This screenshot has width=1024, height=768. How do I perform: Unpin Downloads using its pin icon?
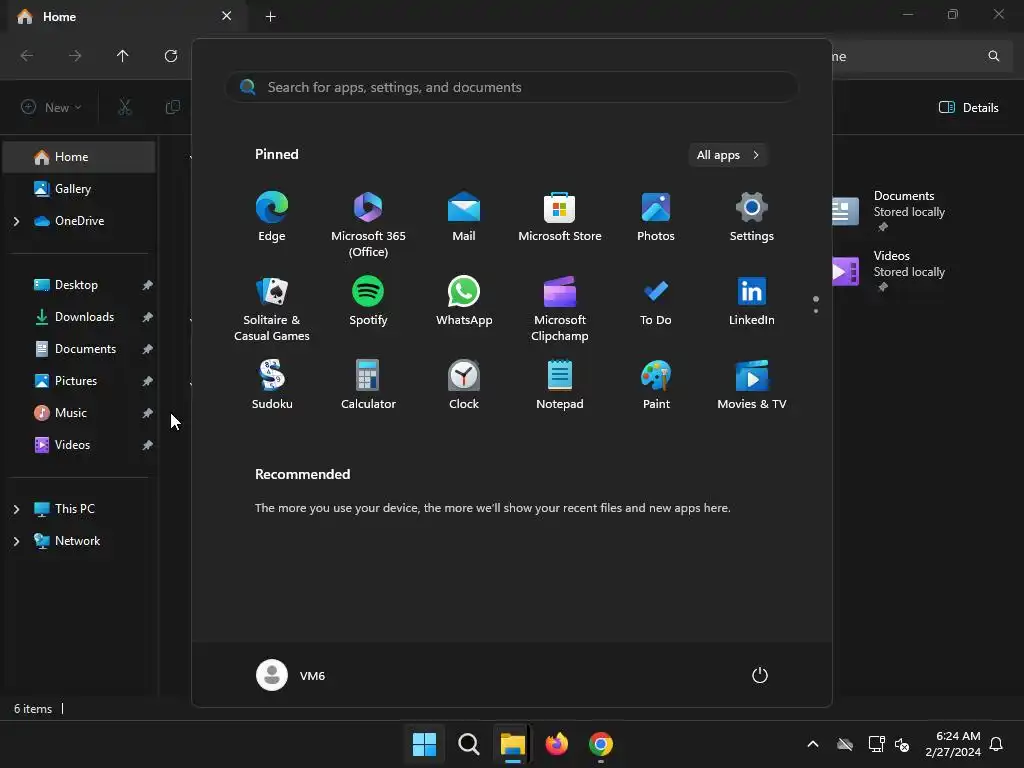point(148,317)
